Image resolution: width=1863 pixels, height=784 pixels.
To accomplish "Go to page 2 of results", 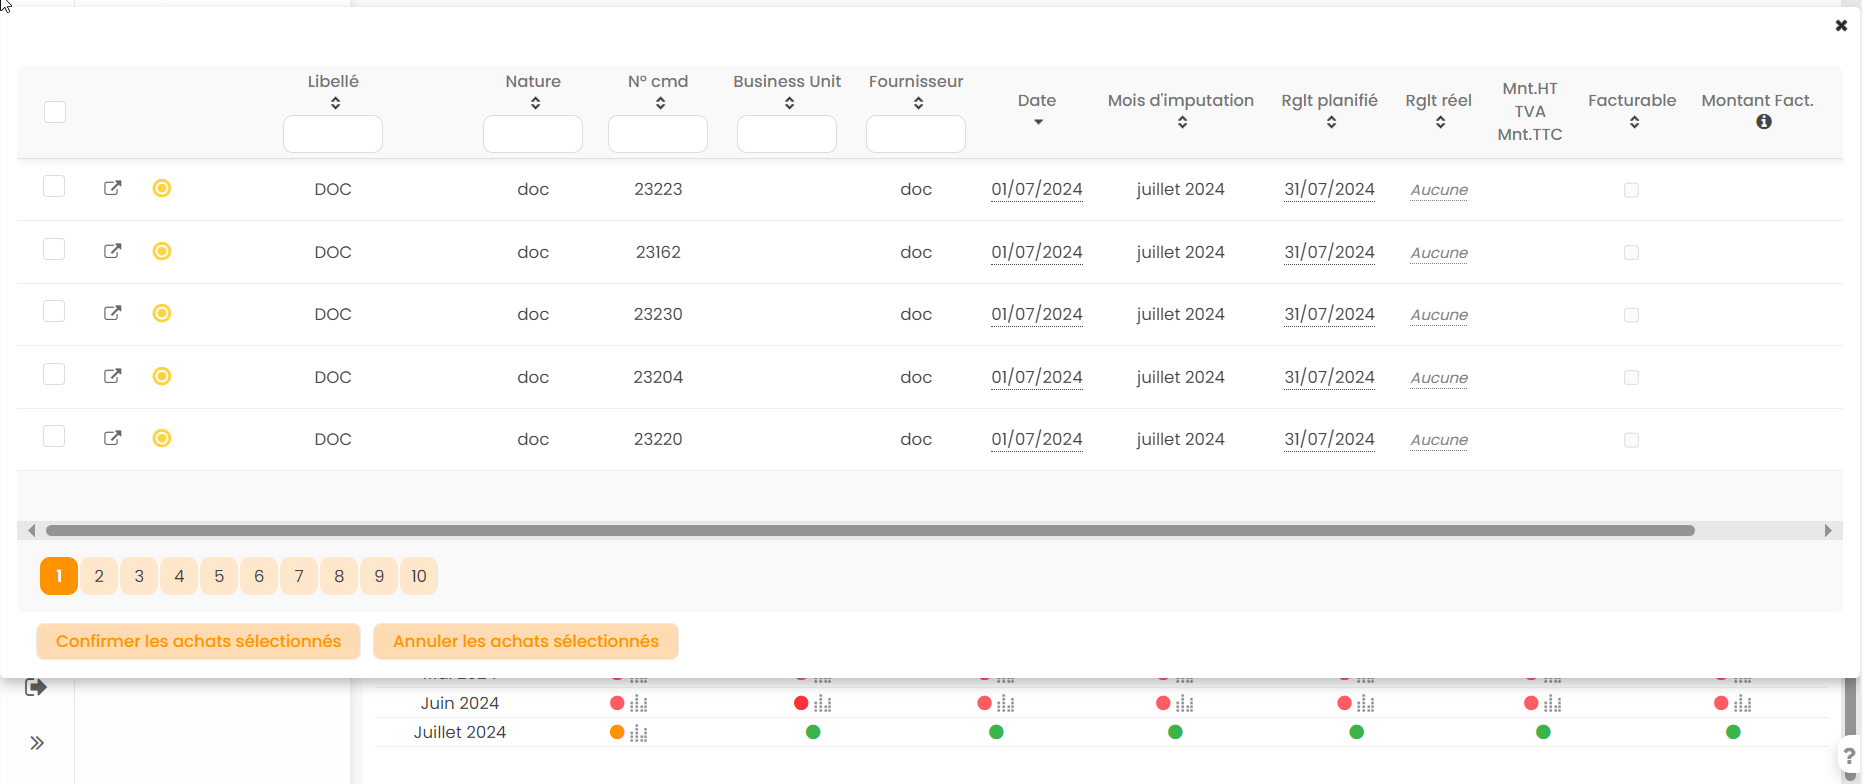I will 99,576.
